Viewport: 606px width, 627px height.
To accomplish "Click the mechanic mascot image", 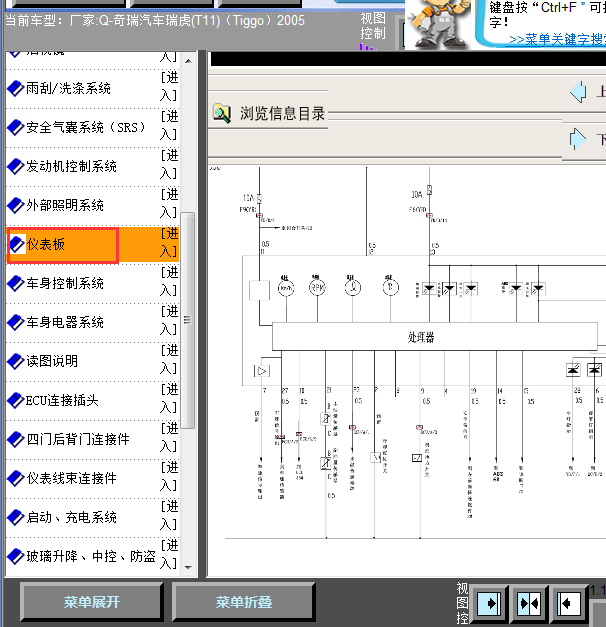I will click(439, 24).
